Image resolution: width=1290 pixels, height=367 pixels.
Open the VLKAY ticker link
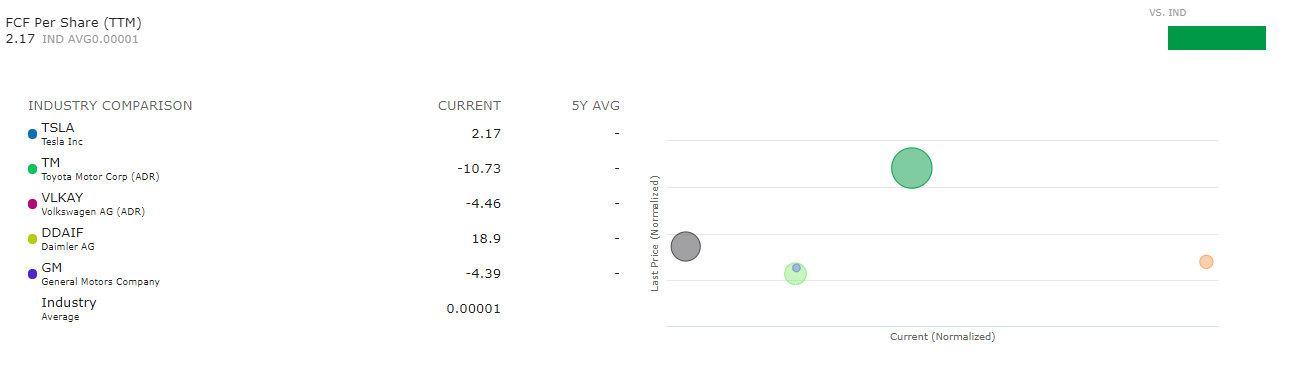[62, 198]
